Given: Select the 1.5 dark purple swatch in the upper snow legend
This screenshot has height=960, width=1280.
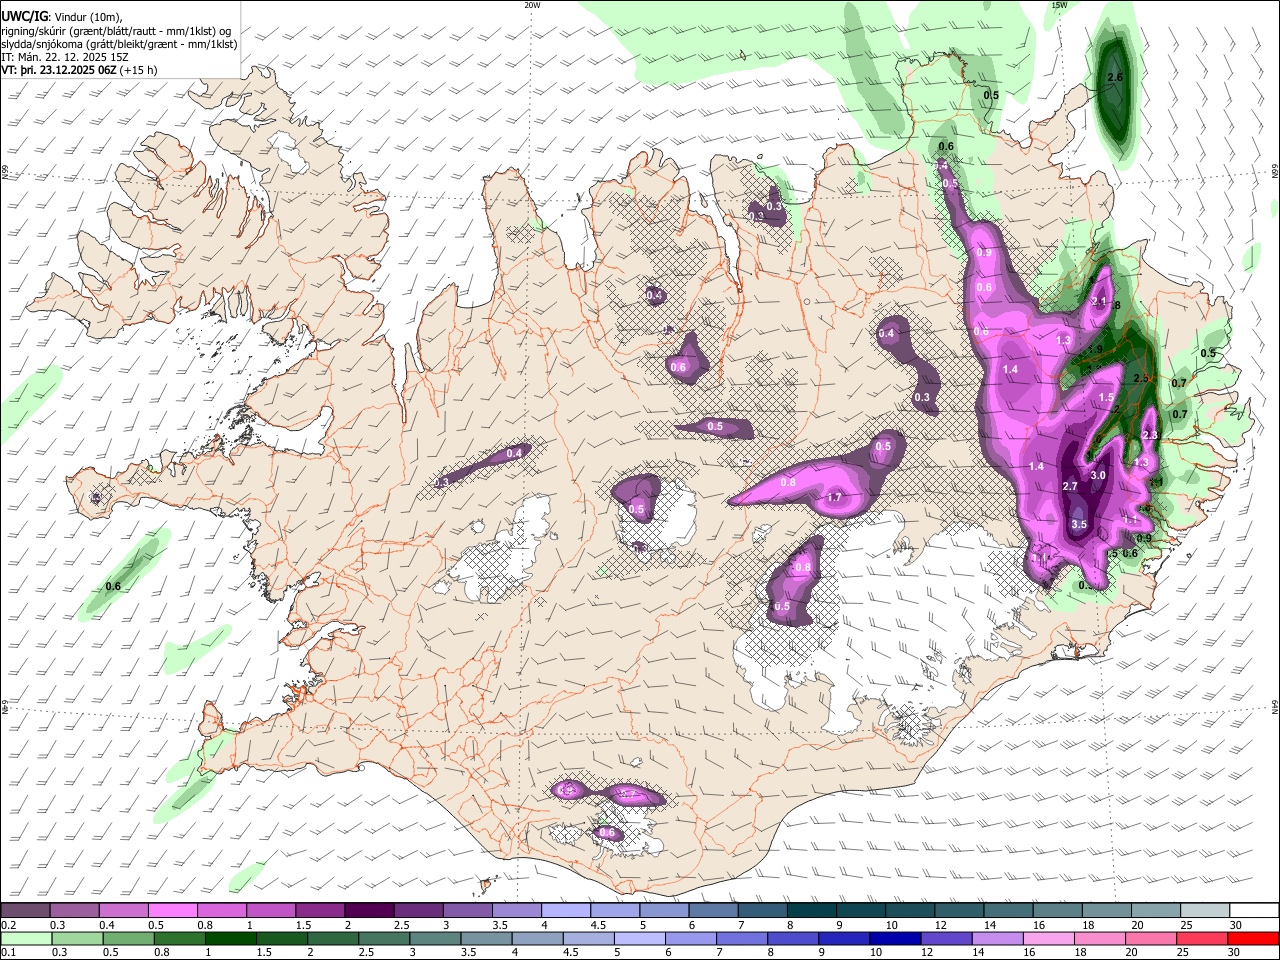Looking at the screenshot, I should [x=319, y=910].
